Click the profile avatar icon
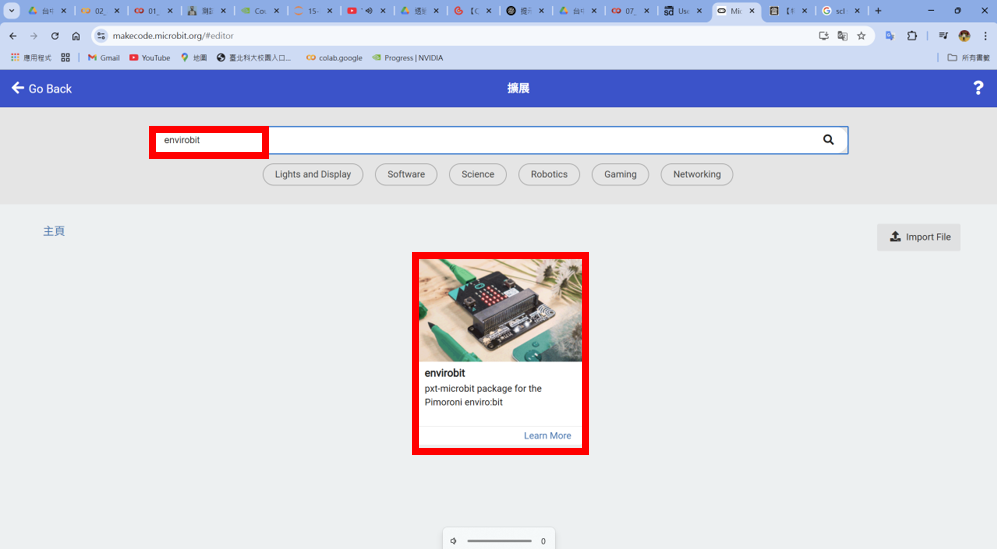Image resolution: width=997 pixels, height=549 pixels. click(965, 36)
